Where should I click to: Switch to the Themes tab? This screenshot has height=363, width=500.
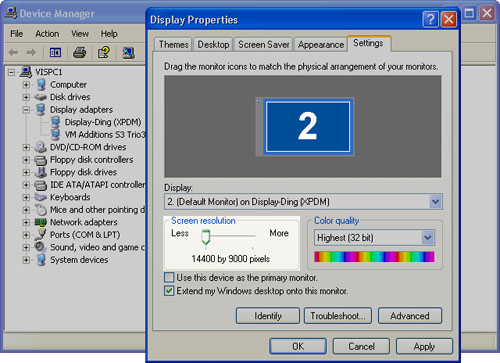[x=173, y=44]
